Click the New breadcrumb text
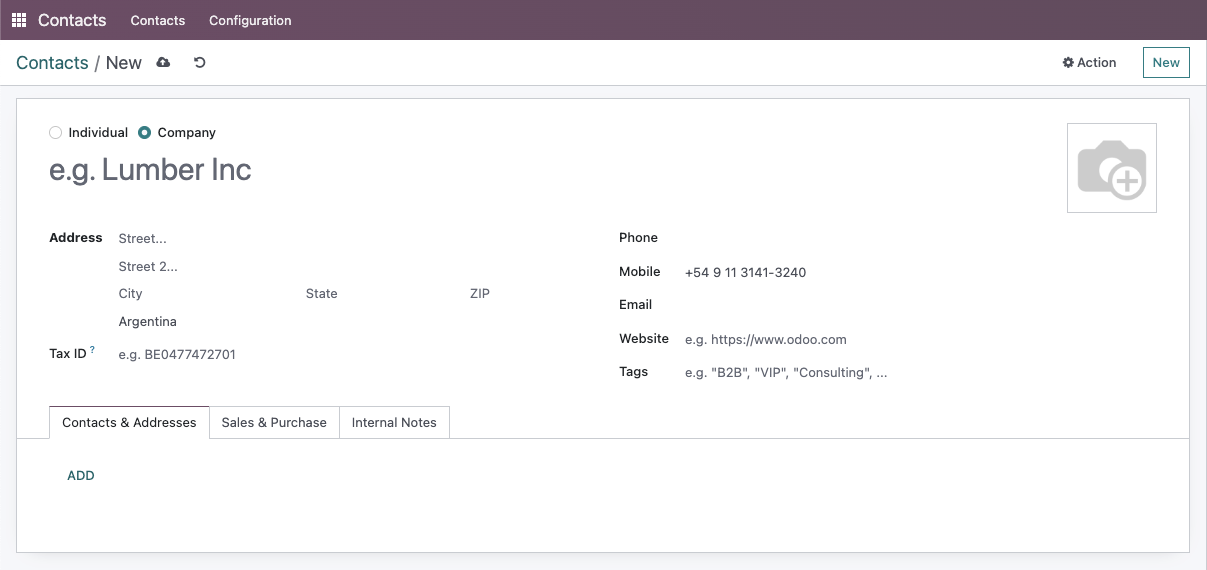 (x=124, y=63)
